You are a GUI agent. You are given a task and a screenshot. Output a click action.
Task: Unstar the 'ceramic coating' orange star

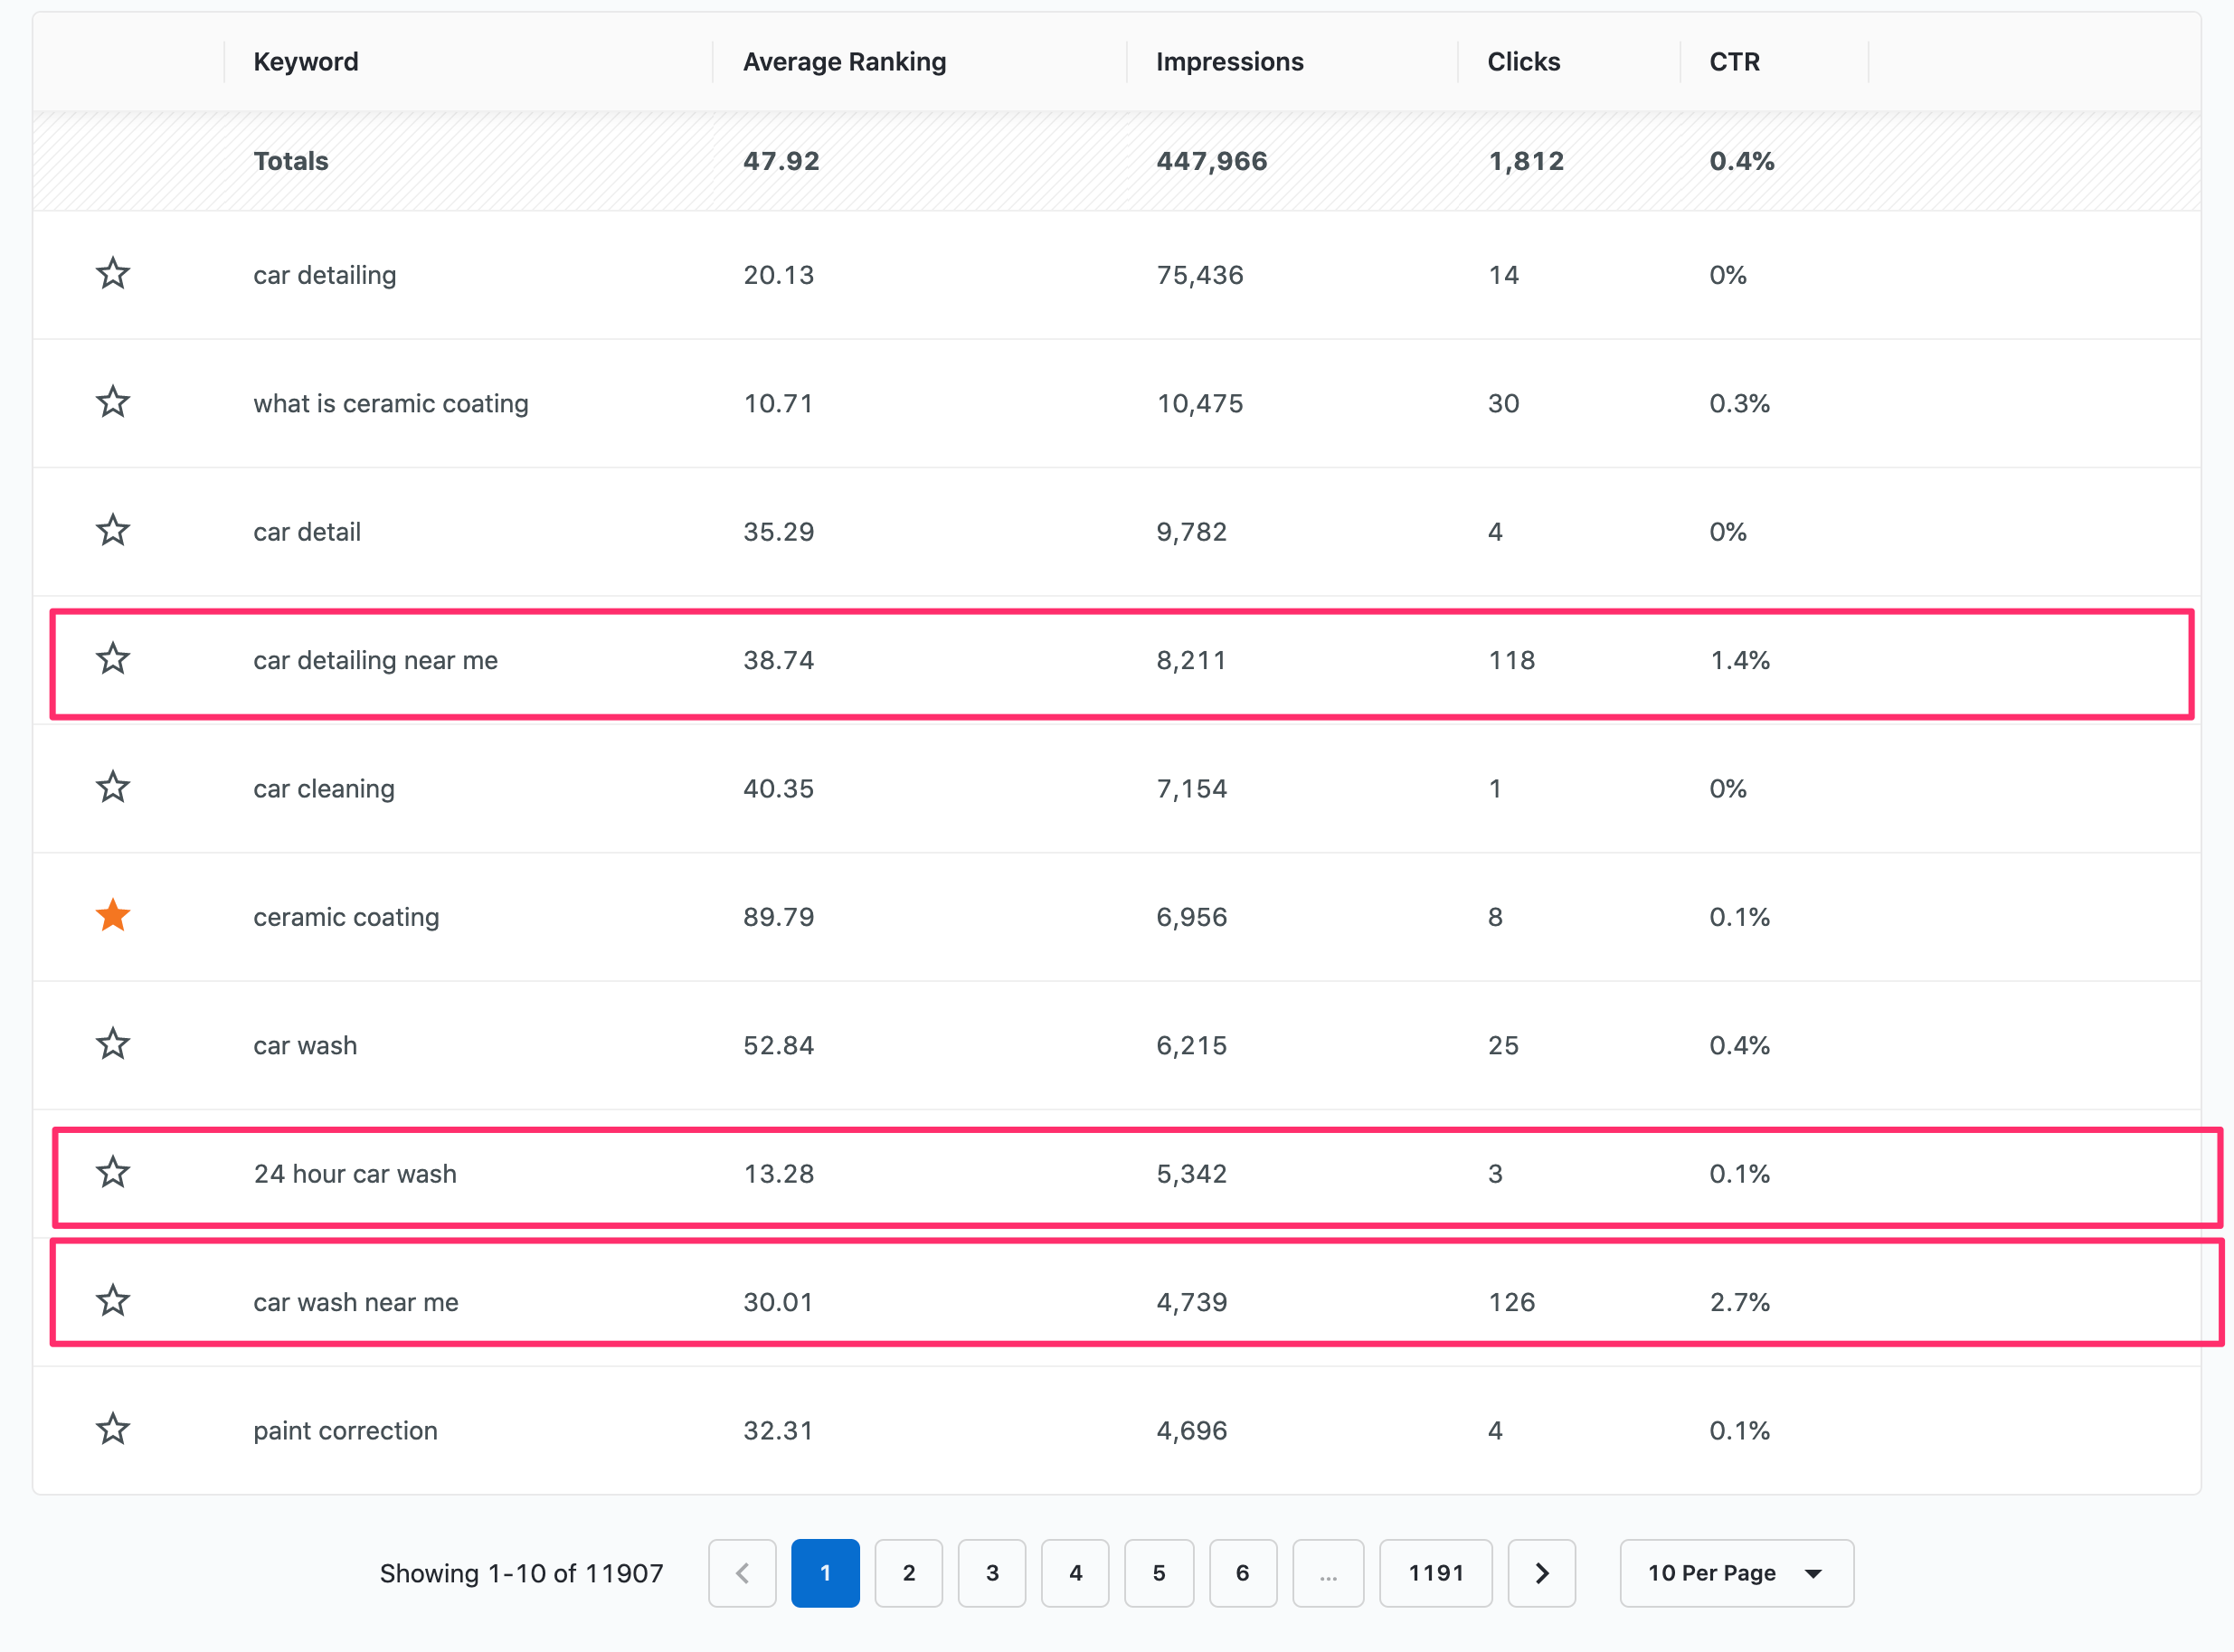tap(113, 915)
